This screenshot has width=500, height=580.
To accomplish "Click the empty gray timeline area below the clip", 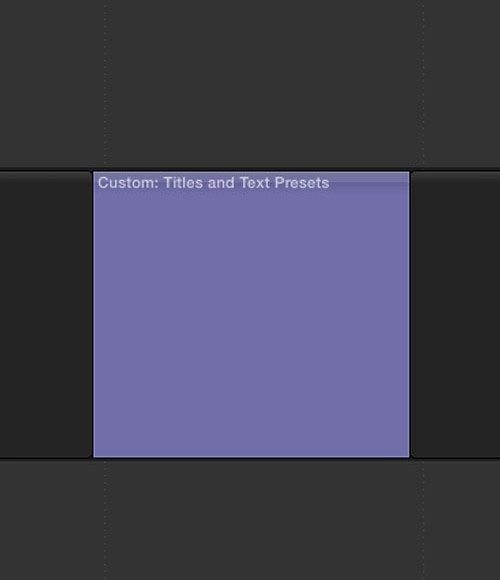I will 251,520.
